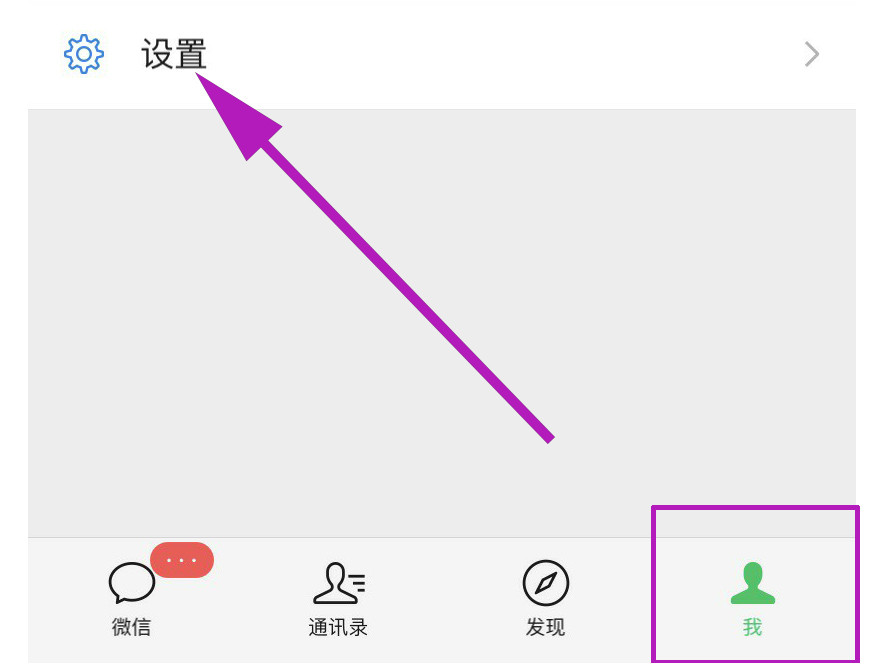Select the 发现 compass icon
884x663 pixels.
point(546,583)
